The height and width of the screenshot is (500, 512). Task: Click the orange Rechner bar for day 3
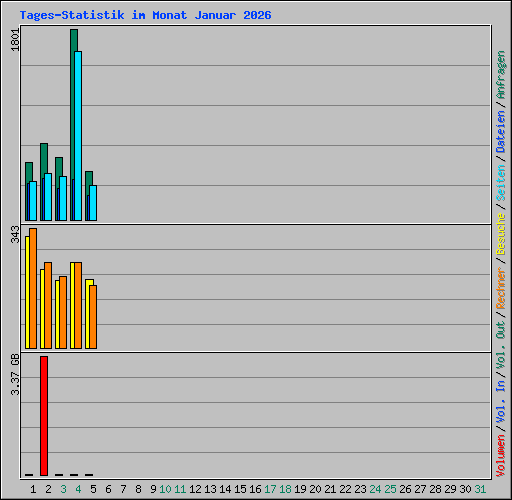[63, 312]
